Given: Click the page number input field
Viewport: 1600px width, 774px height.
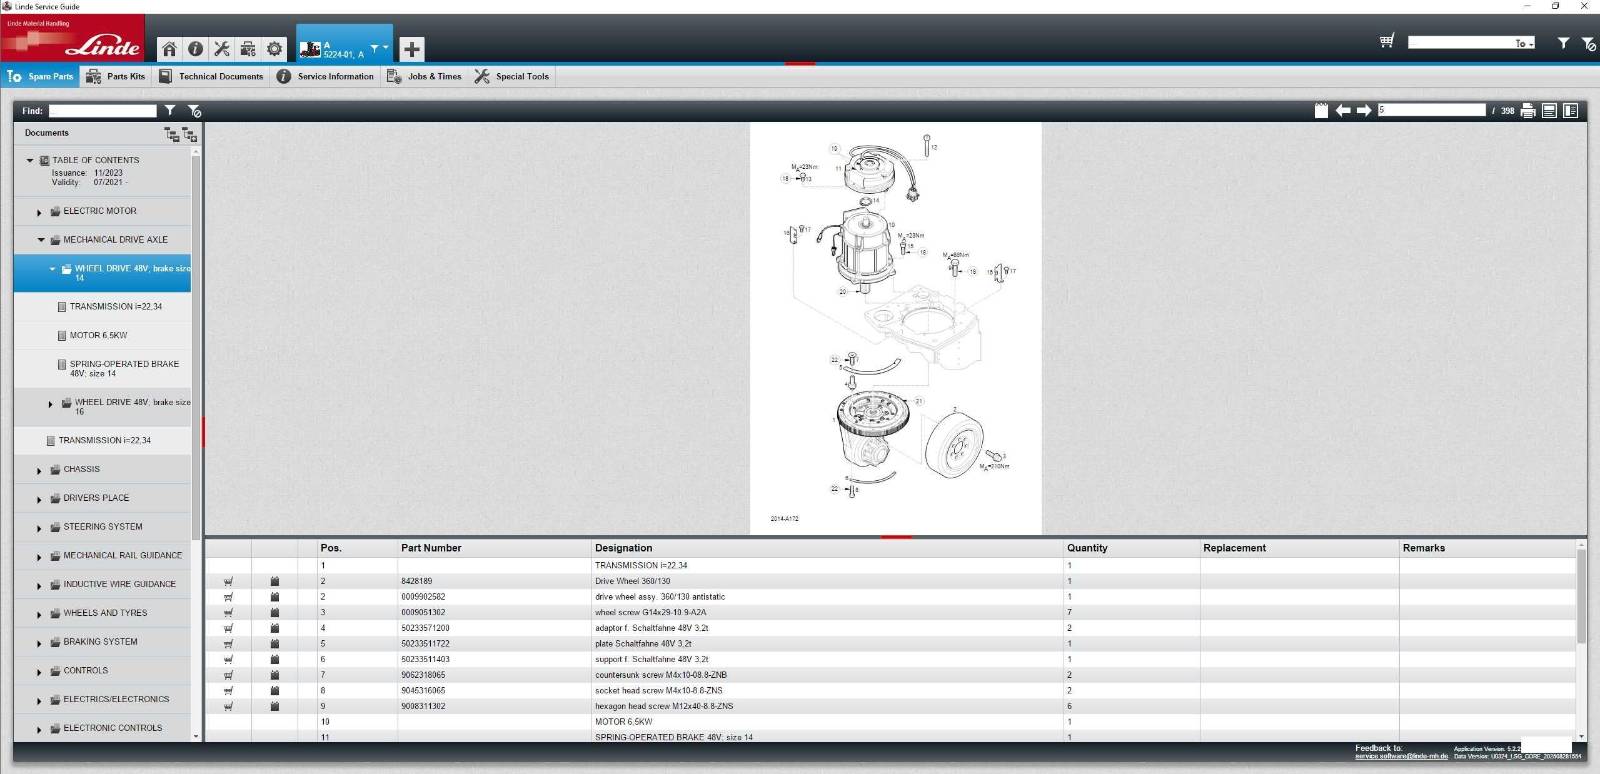Looking at the screenshot, I should (1431, 110).
